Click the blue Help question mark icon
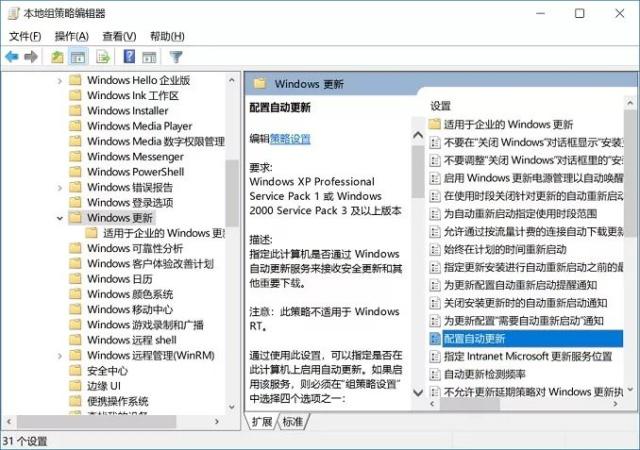Screen dimensions: 640x450 coord(129,57)
